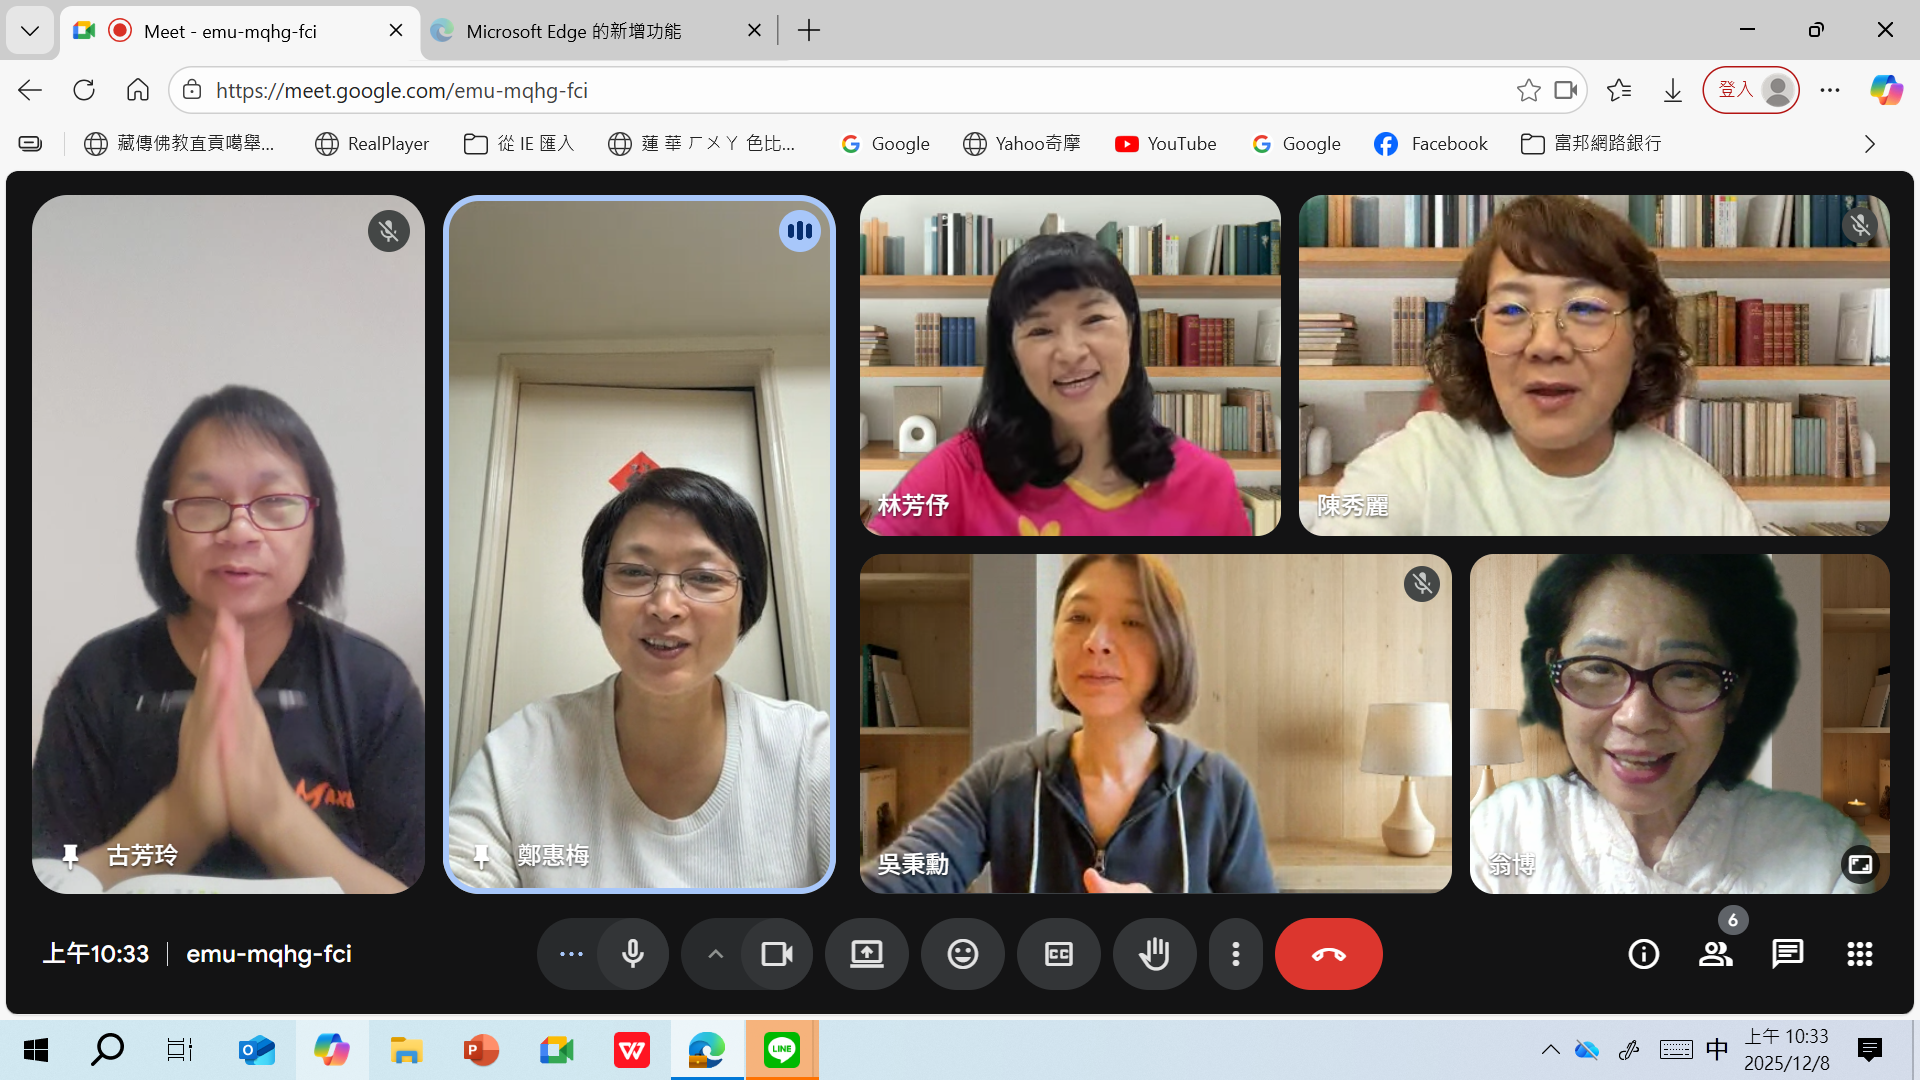Click the Present now screen share icon
This screenshot has width=1920, height=1080.
click(x=866, y=954)
